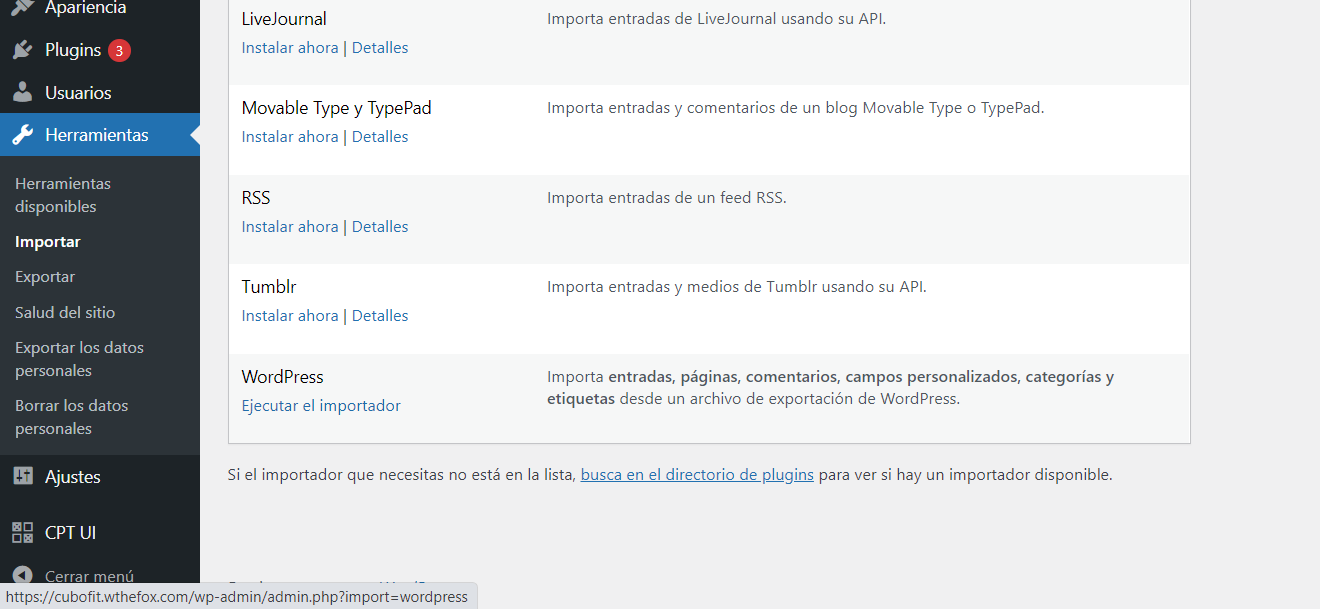The height and width of the screenshot is (609, 1320).
Task: Select Importar in the tools submenu
Action: (x=48, y=242)
